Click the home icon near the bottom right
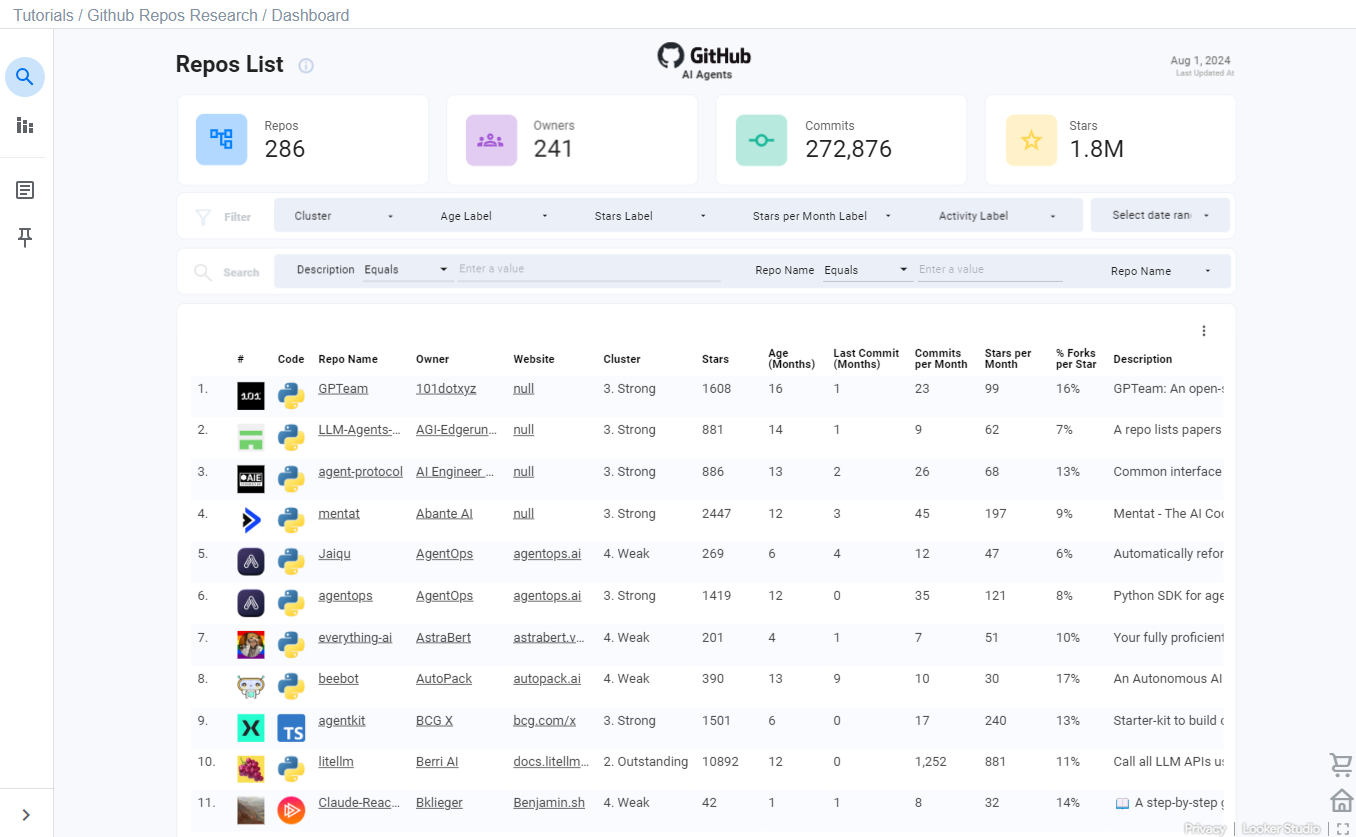 coord(1341,800)
